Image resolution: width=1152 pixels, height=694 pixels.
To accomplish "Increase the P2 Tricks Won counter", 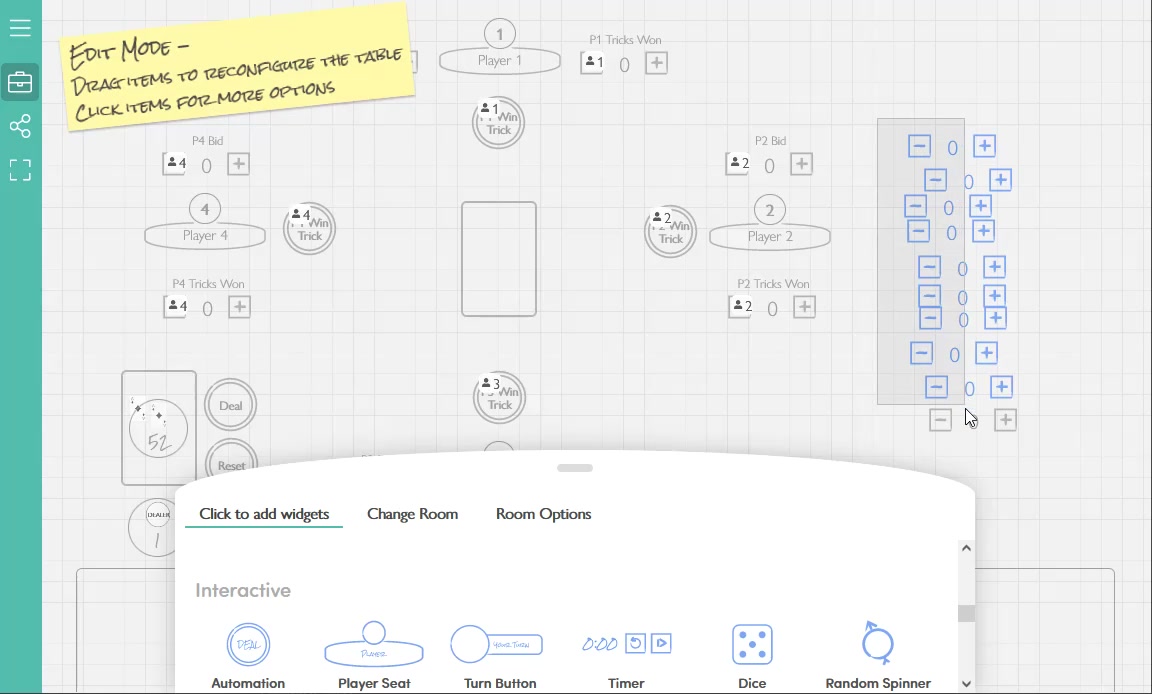I will (804, 307).
